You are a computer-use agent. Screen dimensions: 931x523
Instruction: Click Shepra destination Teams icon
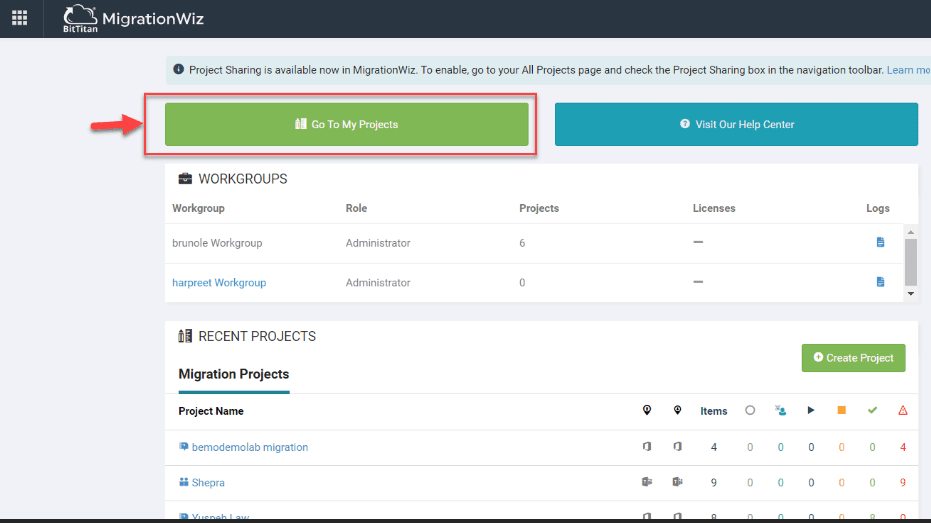pos(677,482)
